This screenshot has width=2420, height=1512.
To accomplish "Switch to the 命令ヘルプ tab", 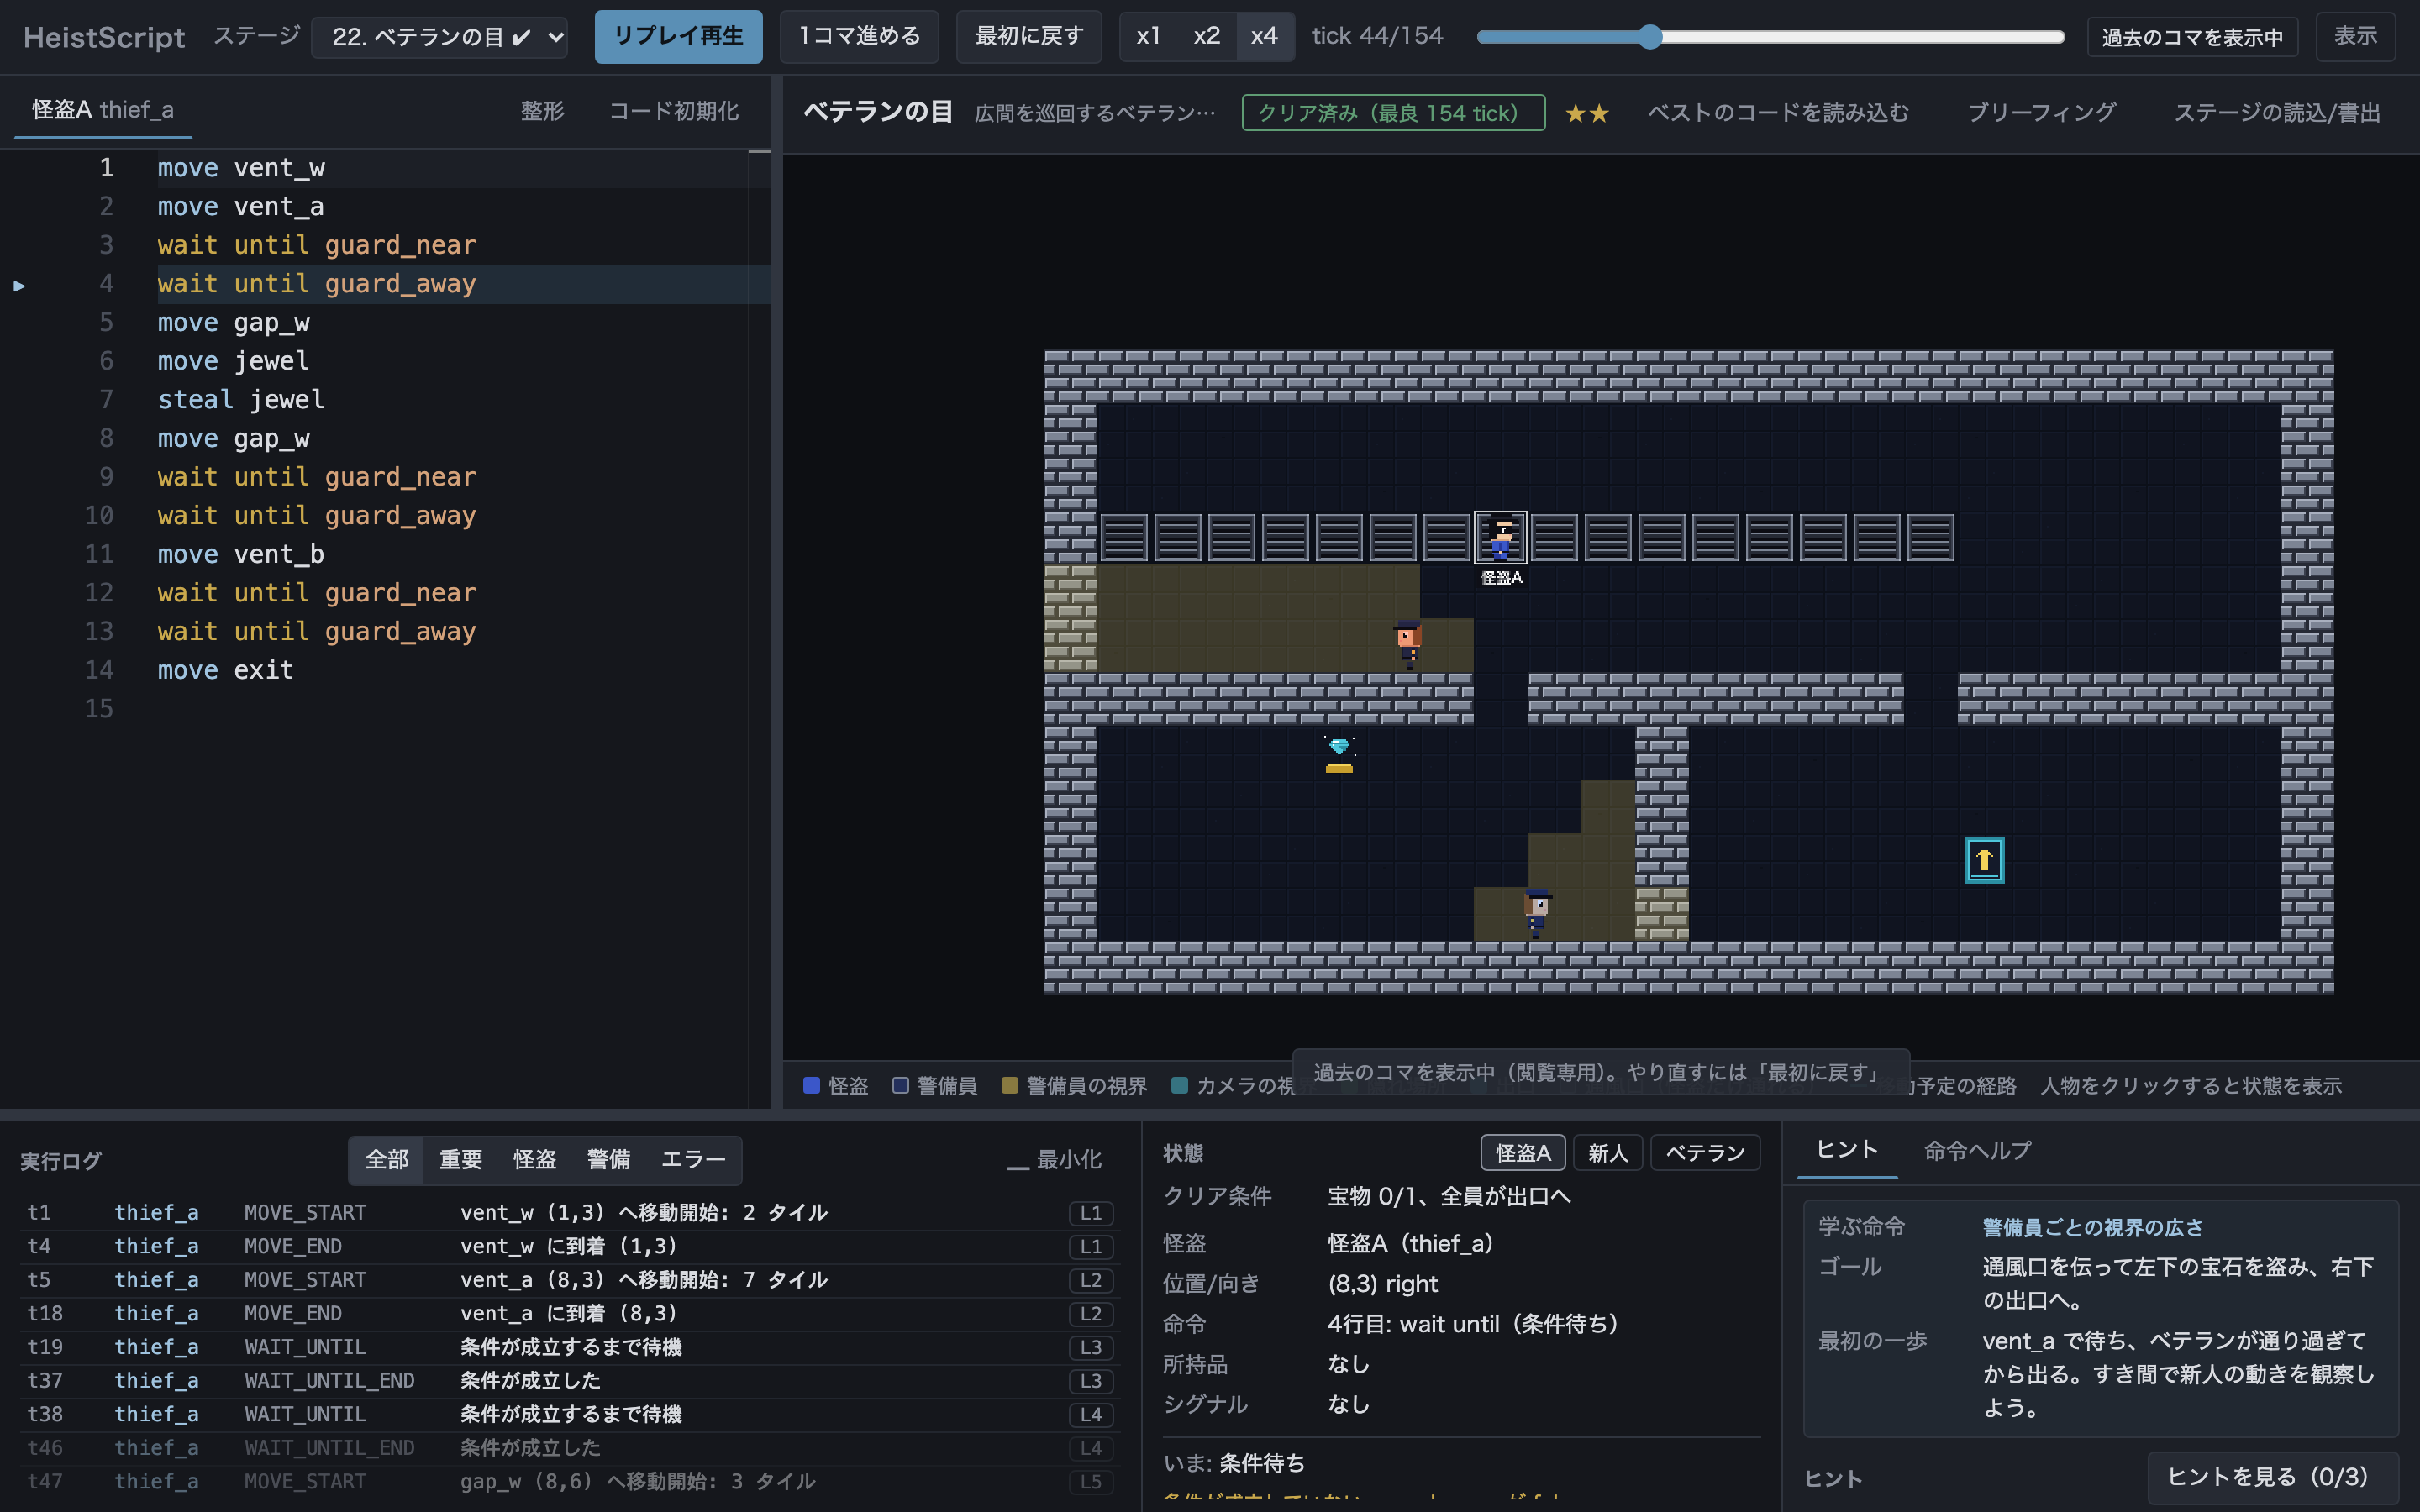I will click(x=1977, y=1151).
